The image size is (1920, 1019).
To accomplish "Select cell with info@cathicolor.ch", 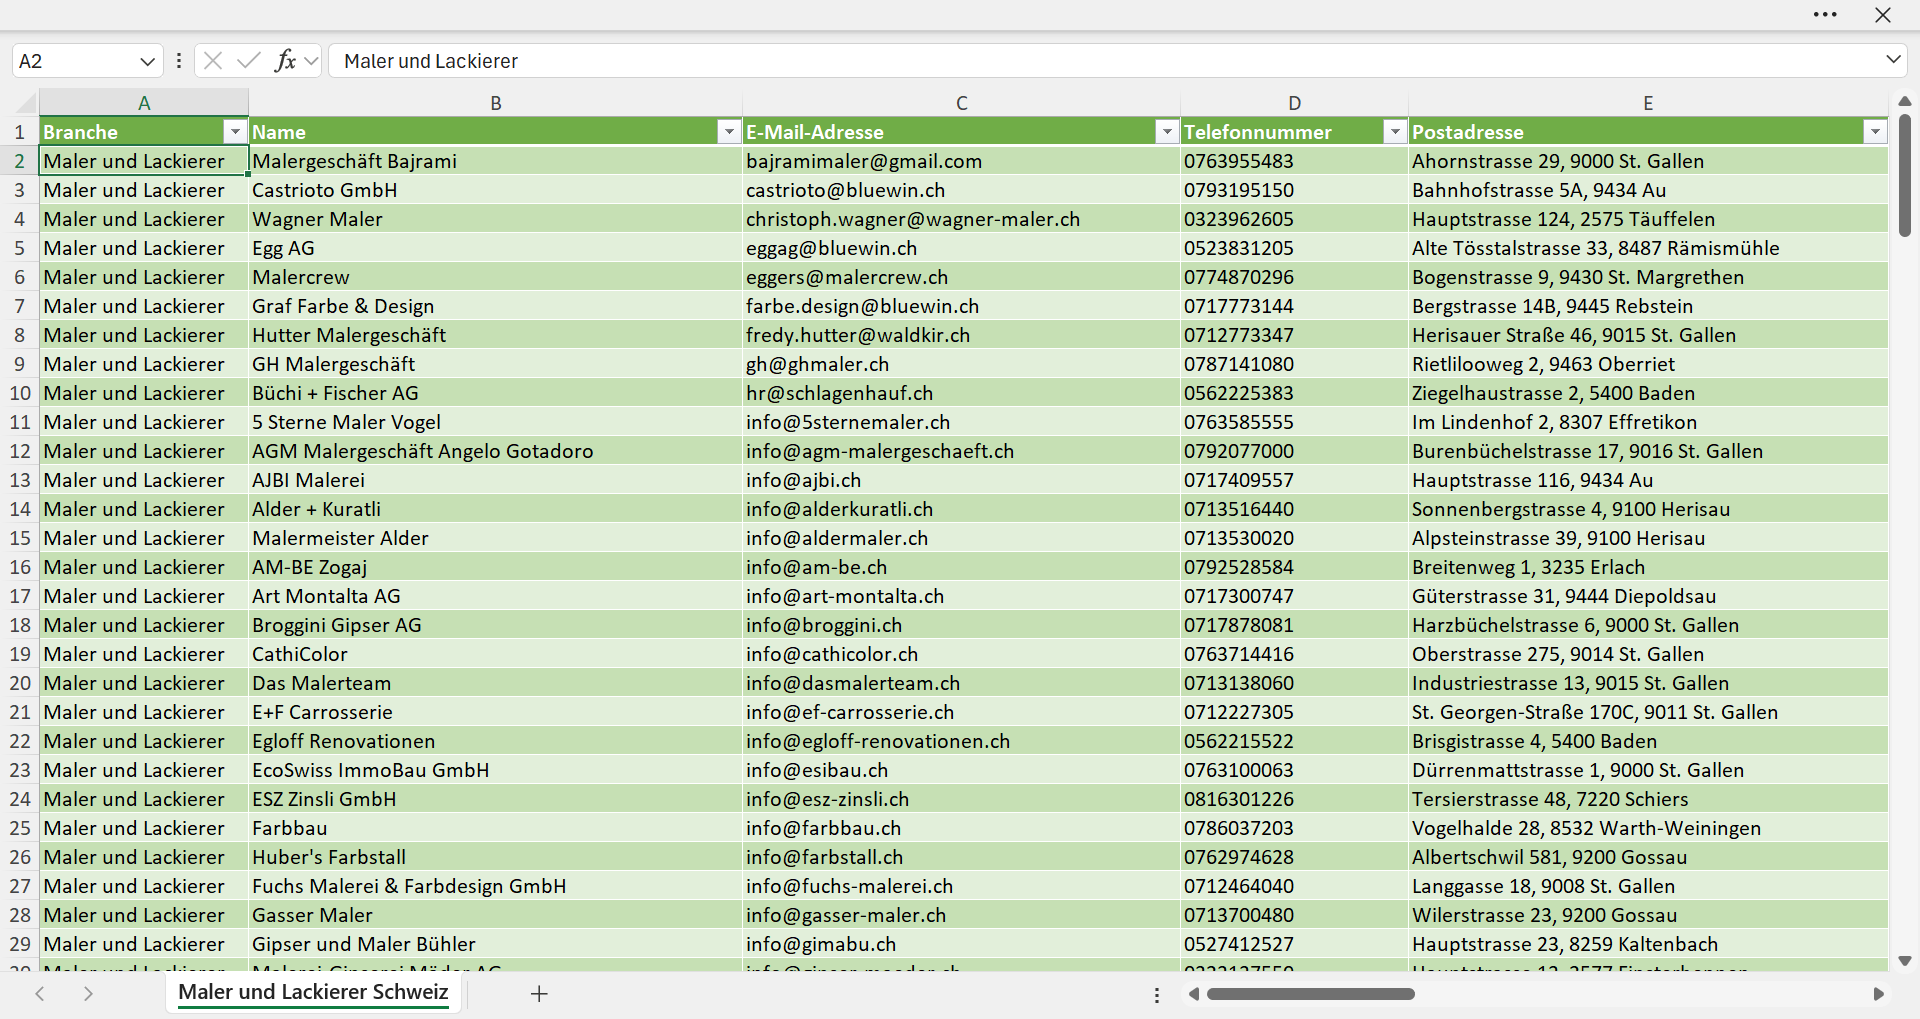I will click(961, 654).
